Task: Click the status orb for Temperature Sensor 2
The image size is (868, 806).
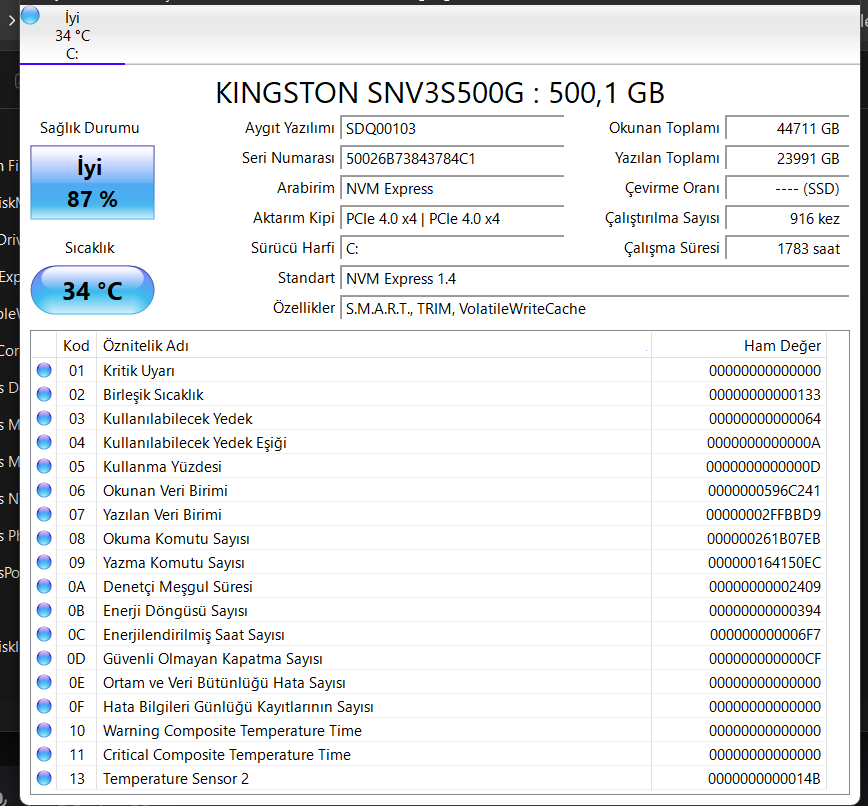Action: [44, 778]
